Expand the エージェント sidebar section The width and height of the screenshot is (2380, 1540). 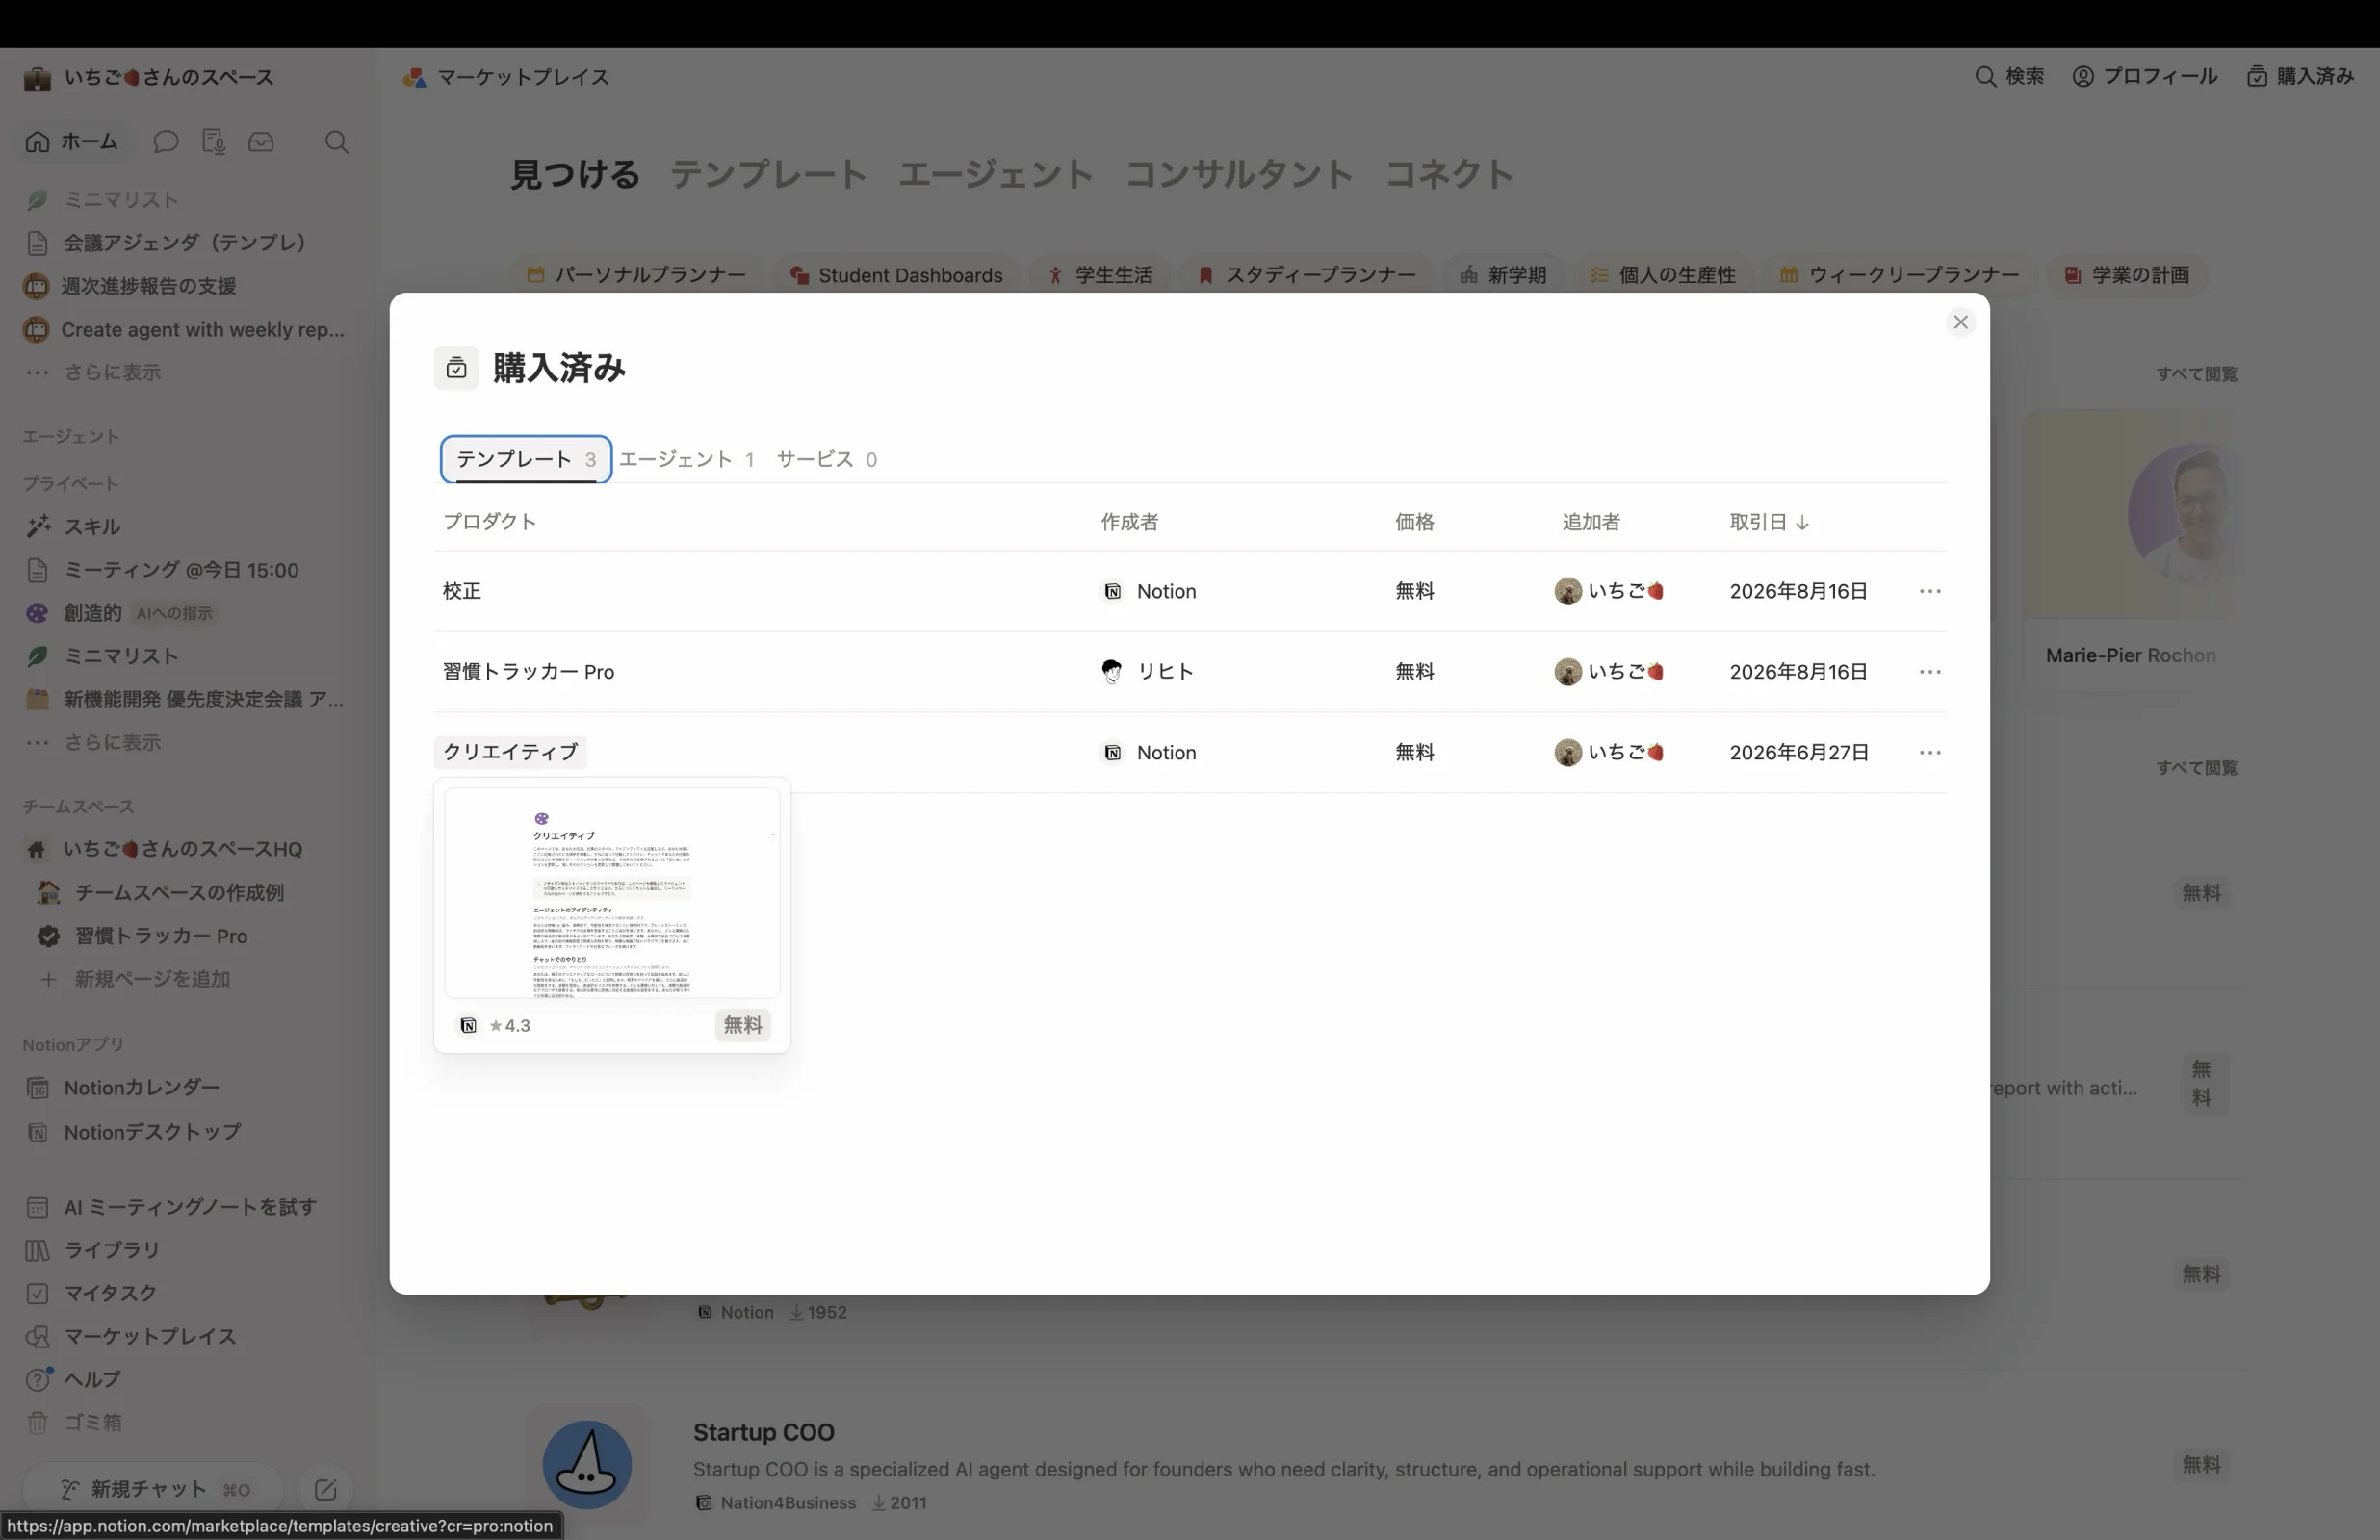[70, 436]
